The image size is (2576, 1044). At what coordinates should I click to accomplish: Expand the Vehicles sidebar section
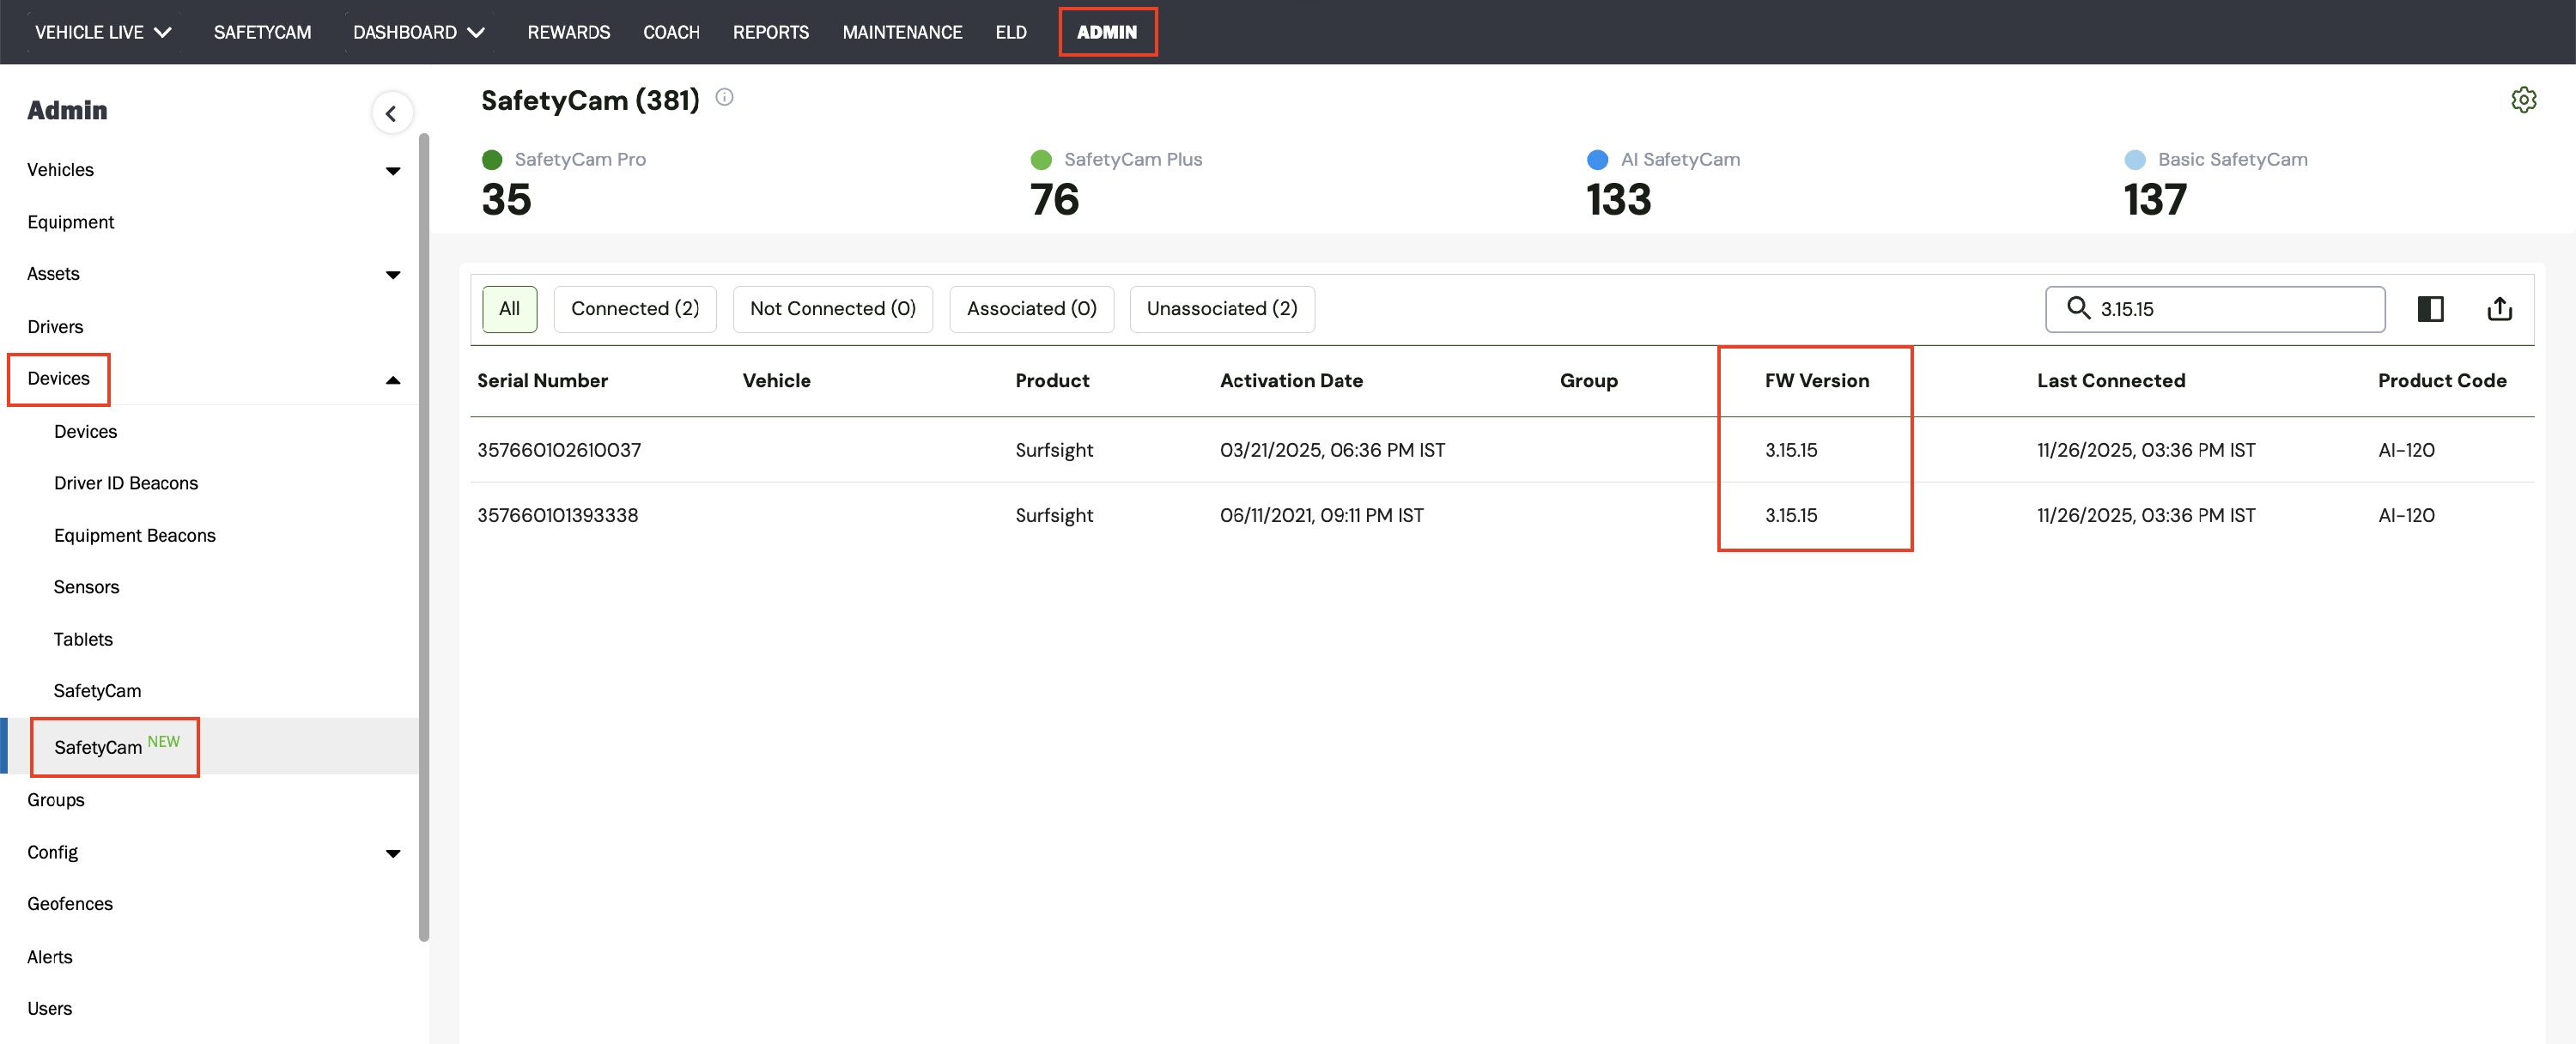[393, 171]
